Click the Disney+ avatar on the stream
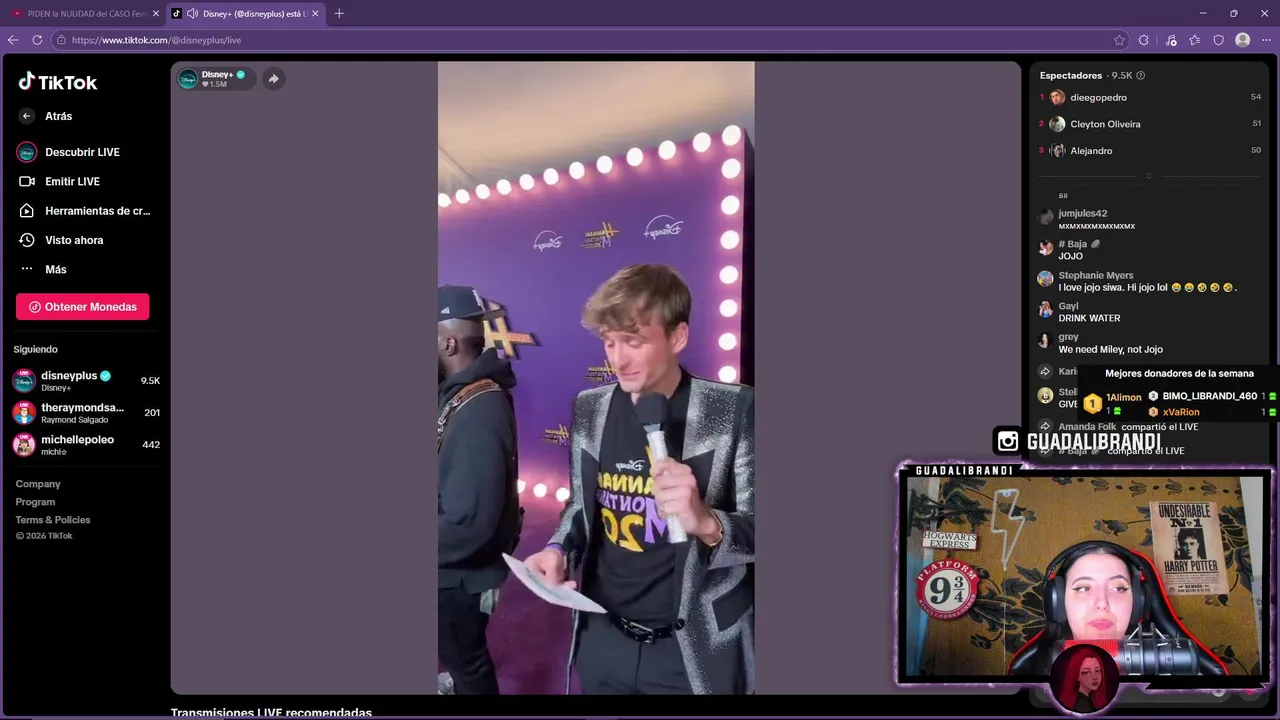 (x=188, y=79)
